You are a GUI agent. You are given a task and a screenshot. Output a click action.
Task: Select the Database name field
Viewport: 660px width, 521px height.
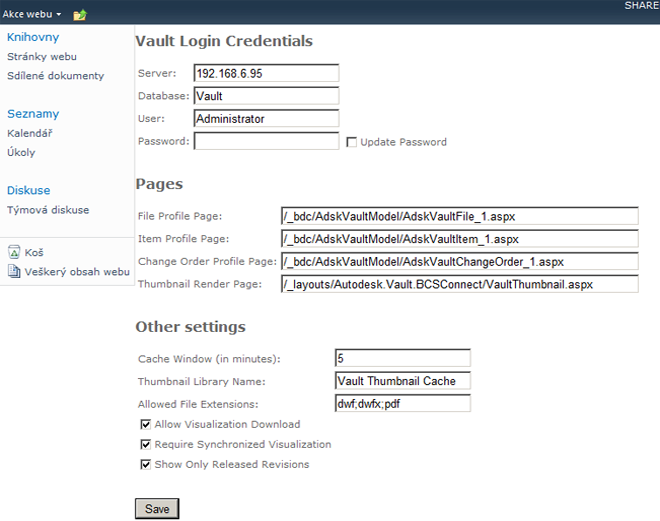(x=266, y=96)
